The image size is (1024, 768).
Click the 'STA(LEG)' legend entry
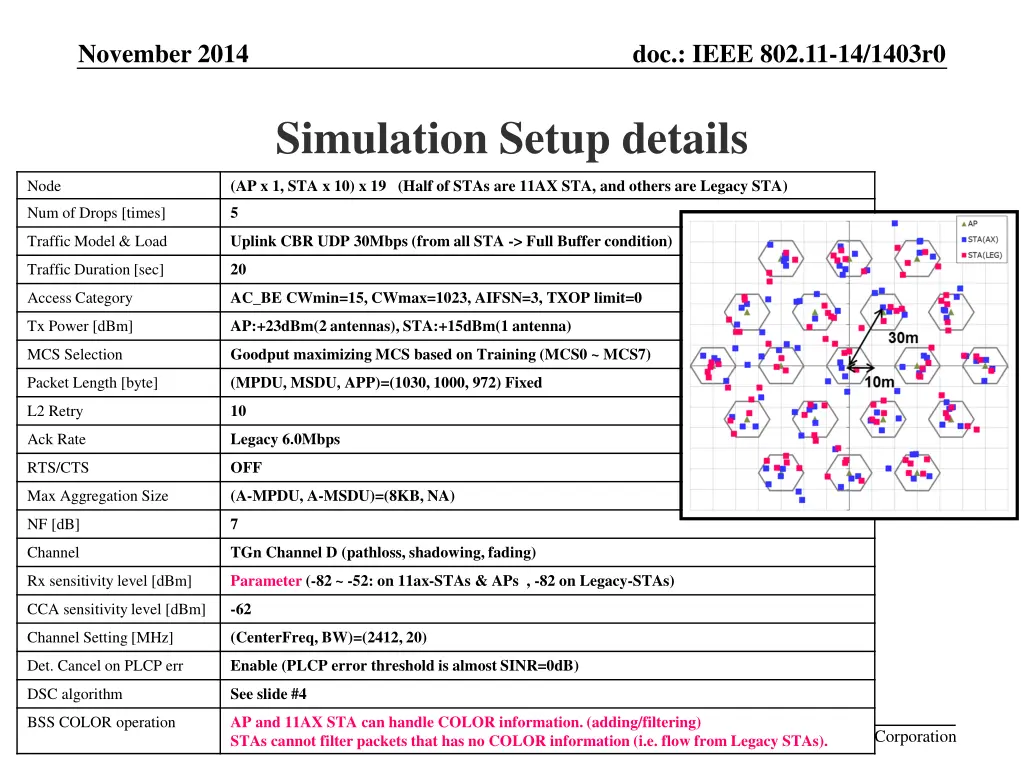point(982,255)
